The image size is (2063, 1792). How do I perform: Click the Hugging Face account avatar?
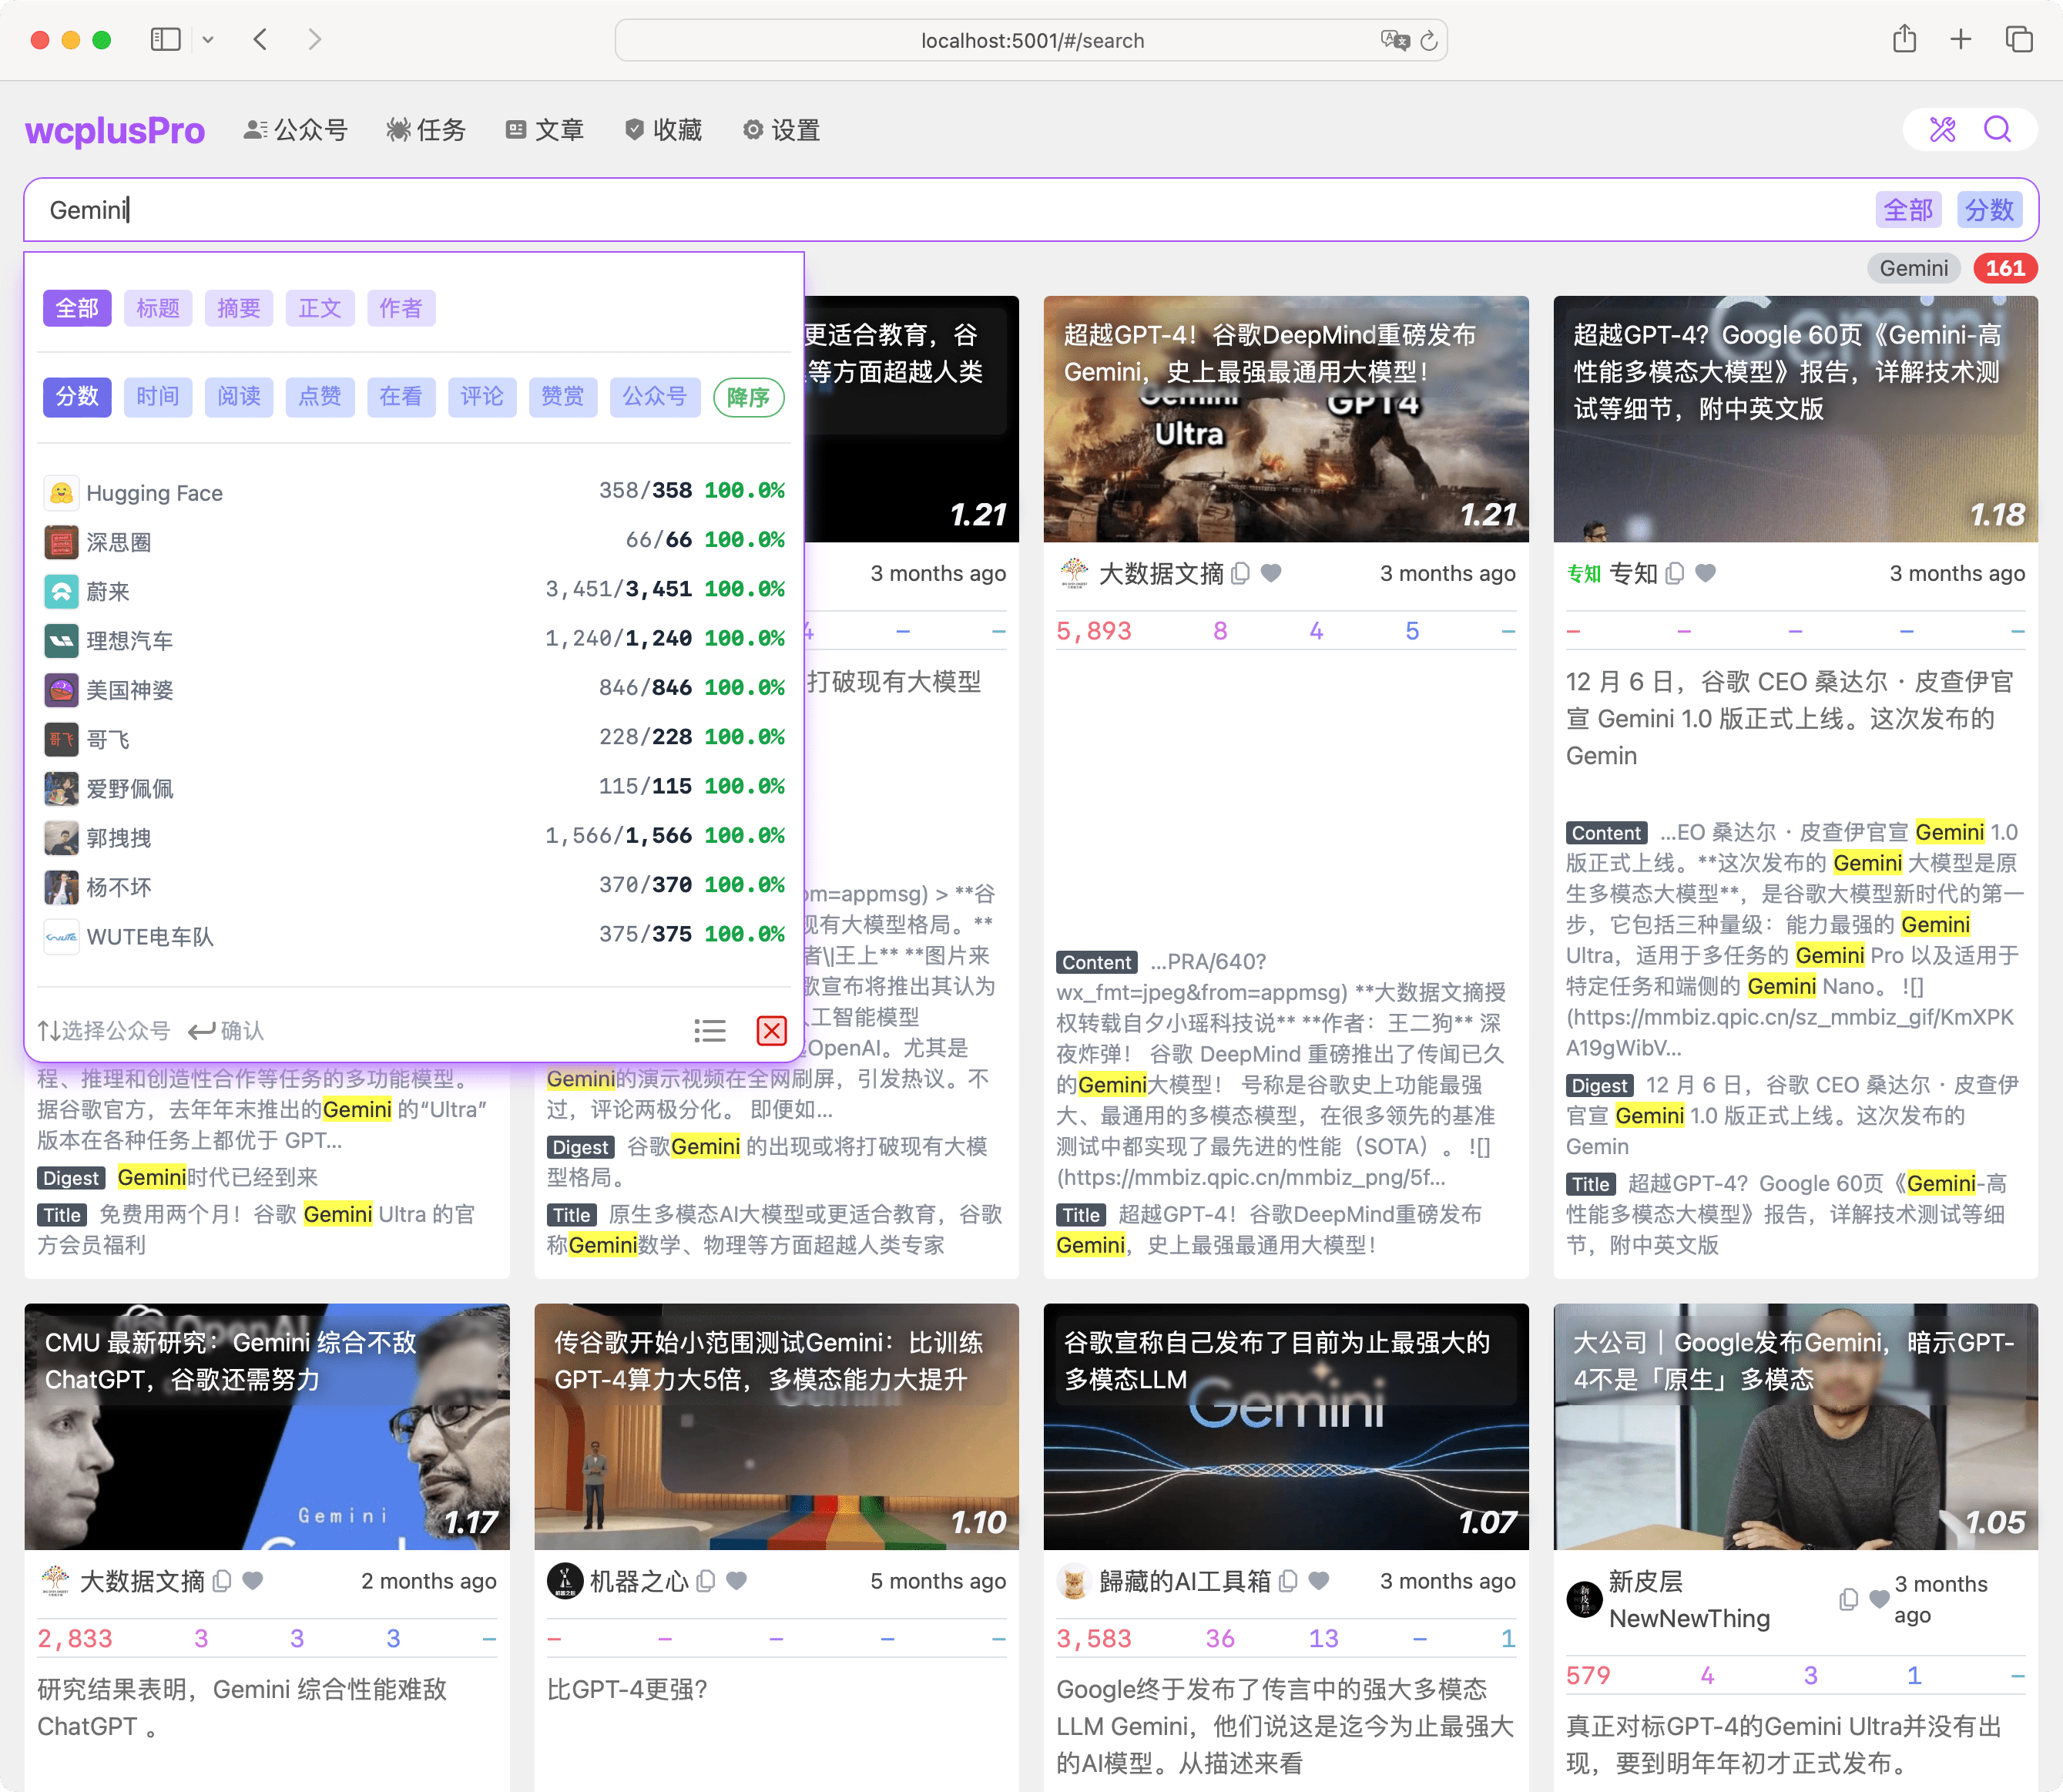[61, 492]
